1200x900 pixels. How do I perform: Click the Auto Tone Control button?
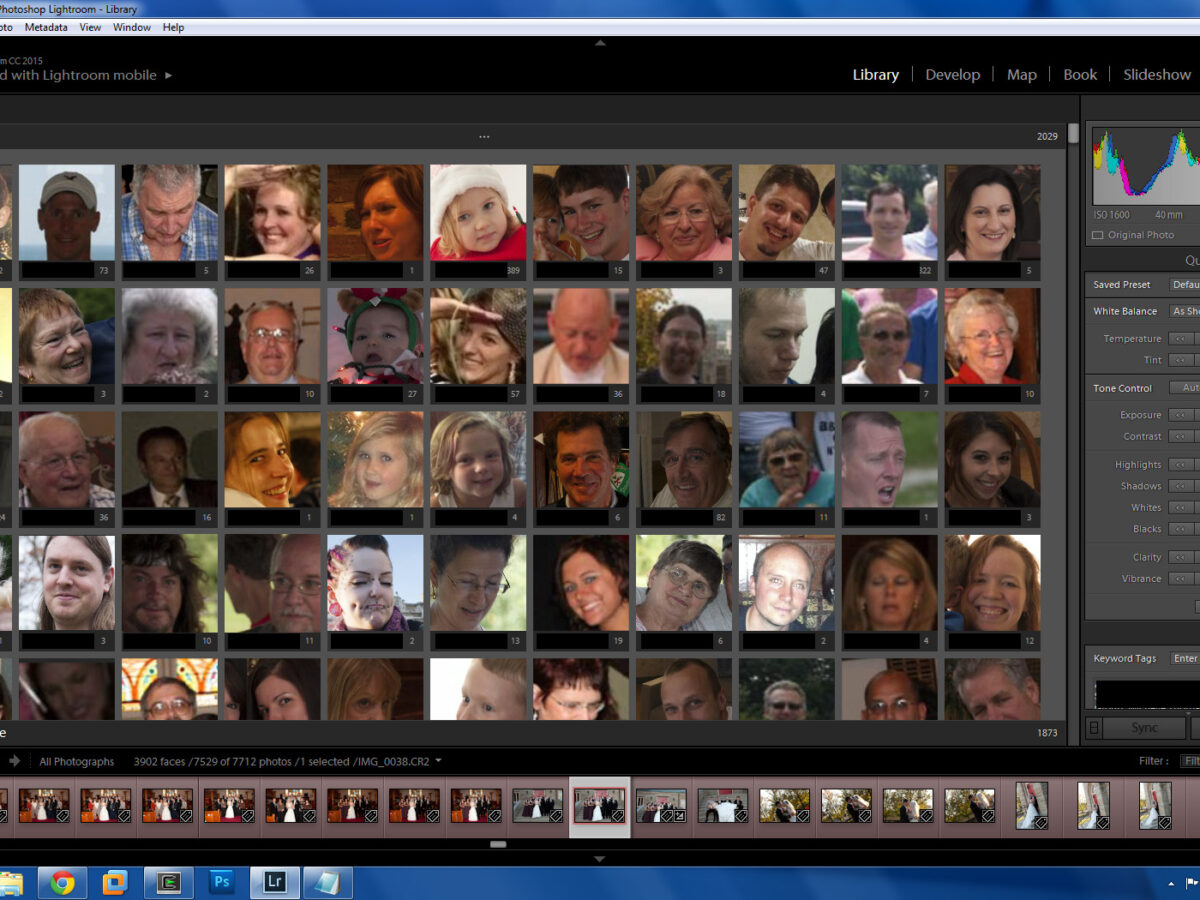[1187, 388]
